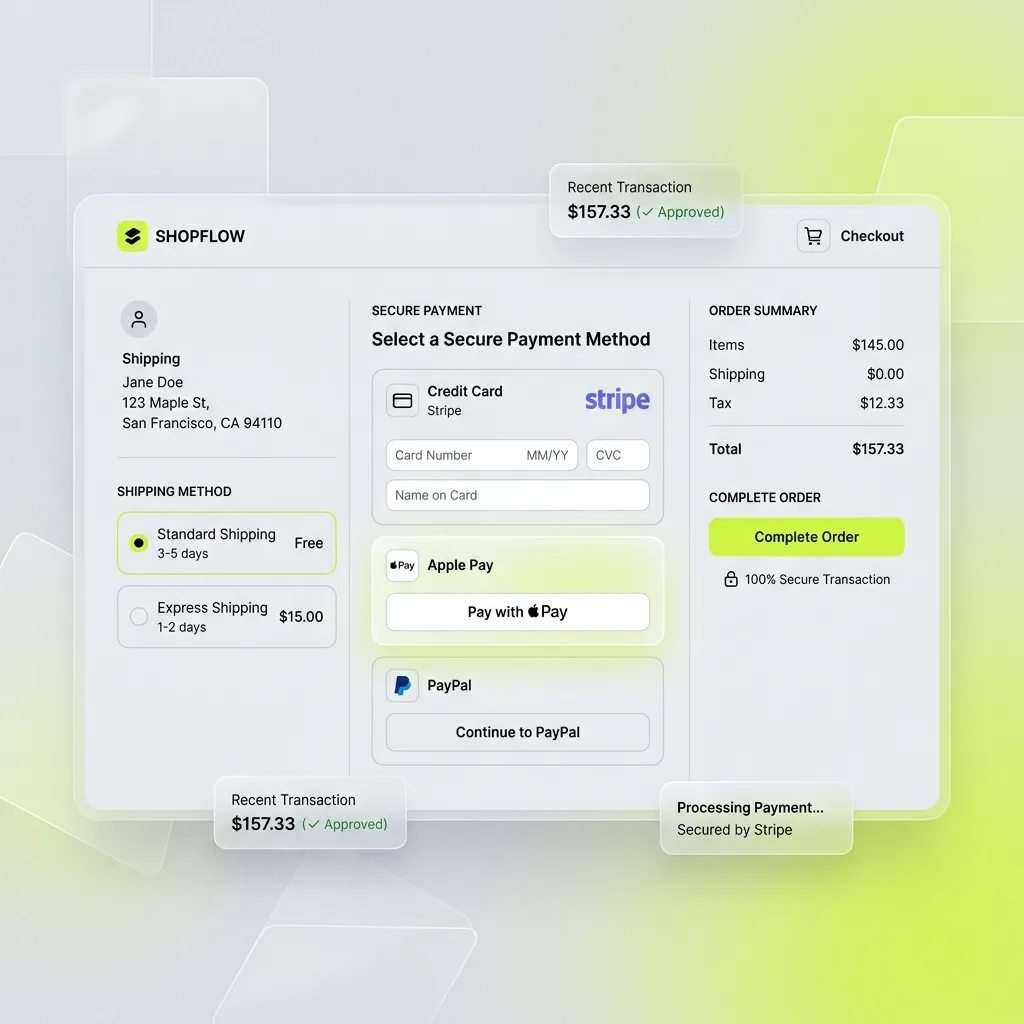Click Continue to PayPal button

click(517, 732)
